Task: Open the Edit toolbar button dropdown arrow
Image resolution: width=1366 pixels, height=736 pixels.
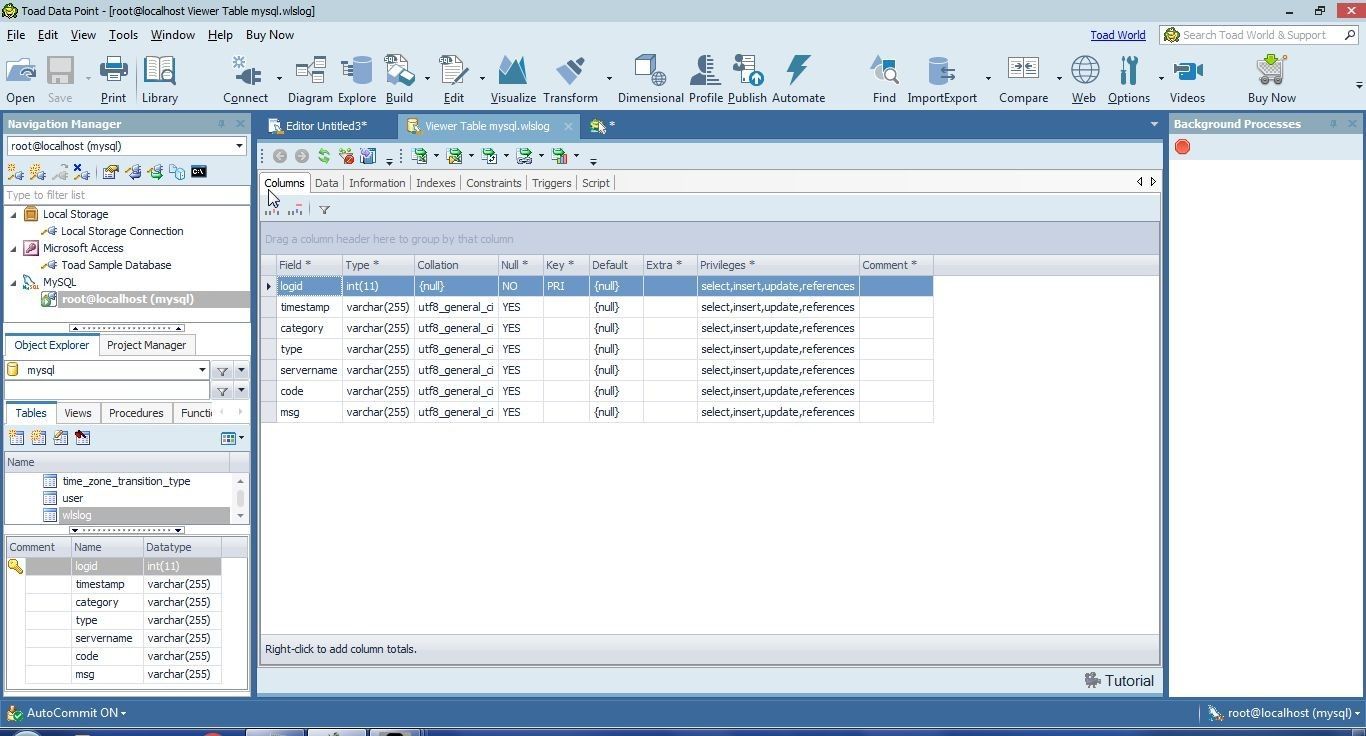Action: pyautogui.click(x=482, y=78)
